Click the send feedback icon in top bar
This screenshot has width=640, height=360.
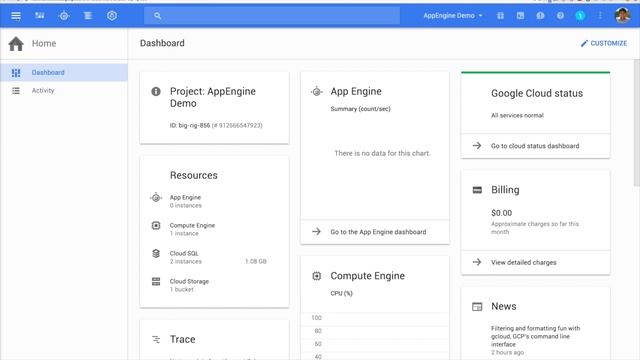click(540, 16)
